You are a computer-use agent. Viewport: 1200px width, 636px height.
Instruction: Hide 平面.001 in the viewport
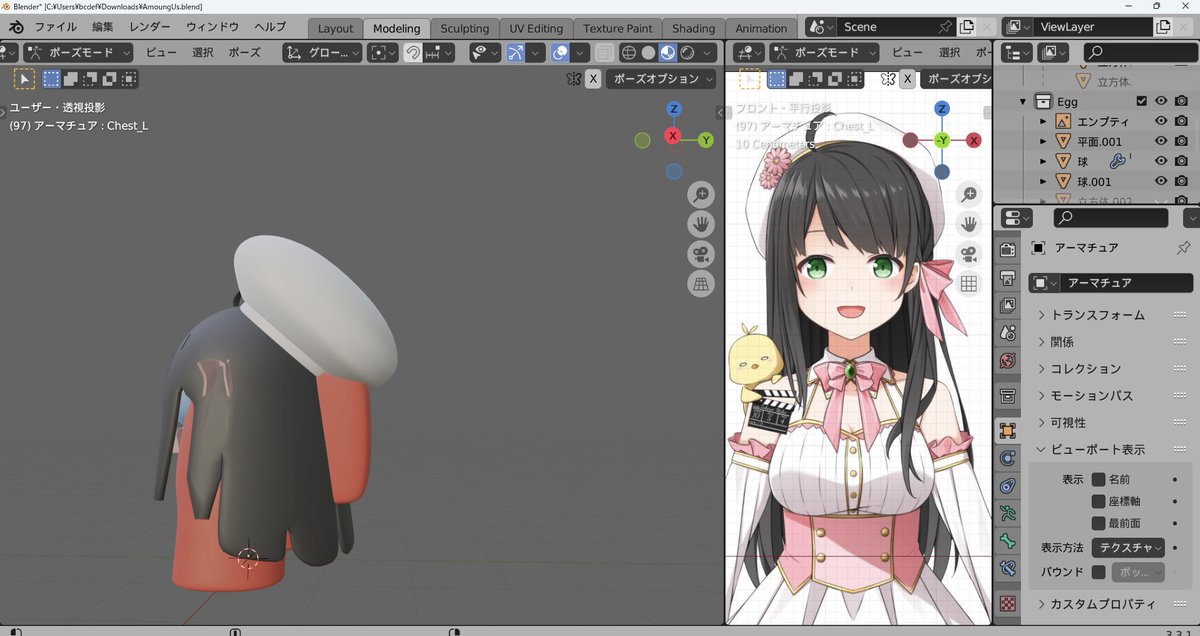click(1162, 141)
